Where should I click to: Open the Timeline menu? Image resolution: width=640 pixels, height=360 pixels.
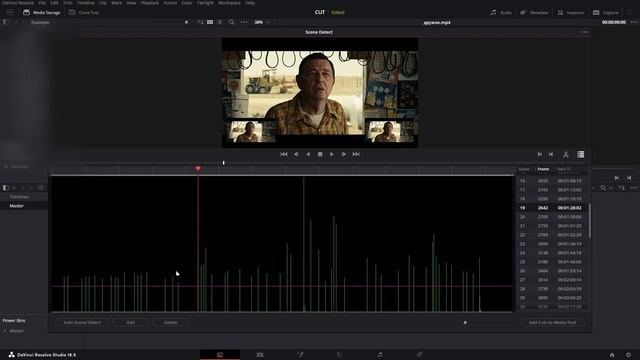pos(85,3)
